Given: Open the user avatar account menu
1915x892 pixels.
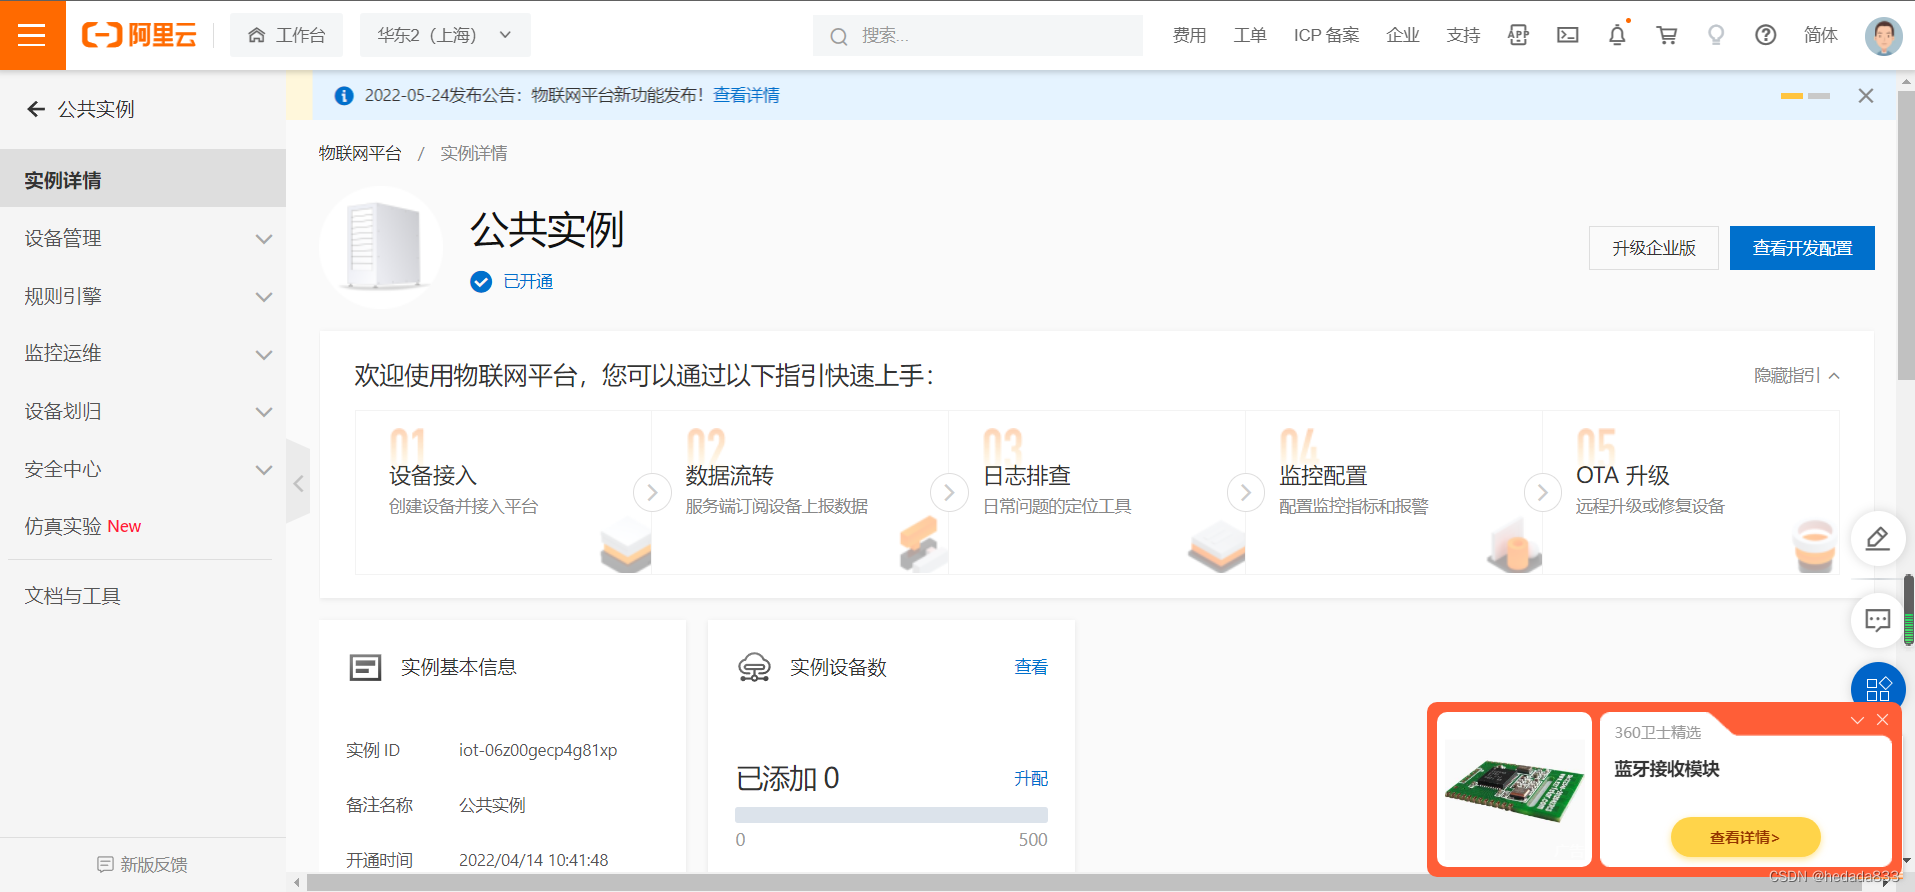Looking at the screenshot, I should click(1884, 36).
